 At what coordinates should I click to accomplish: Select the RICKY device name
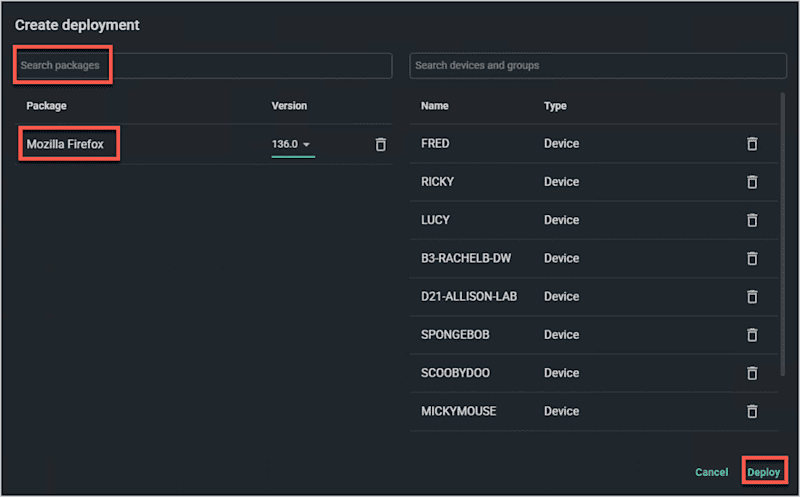pyautogui.click(x=437, y=182)
